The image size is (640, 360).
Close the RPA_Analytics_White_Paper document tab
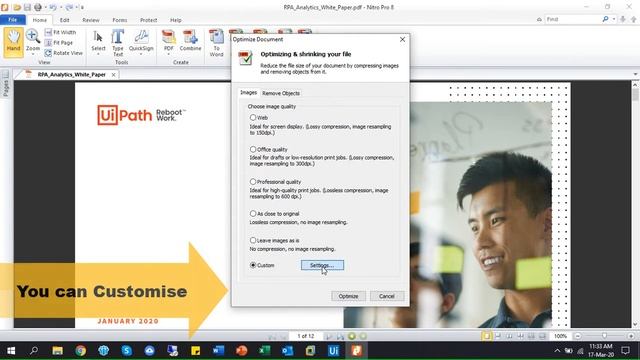(x=113, y=75)
